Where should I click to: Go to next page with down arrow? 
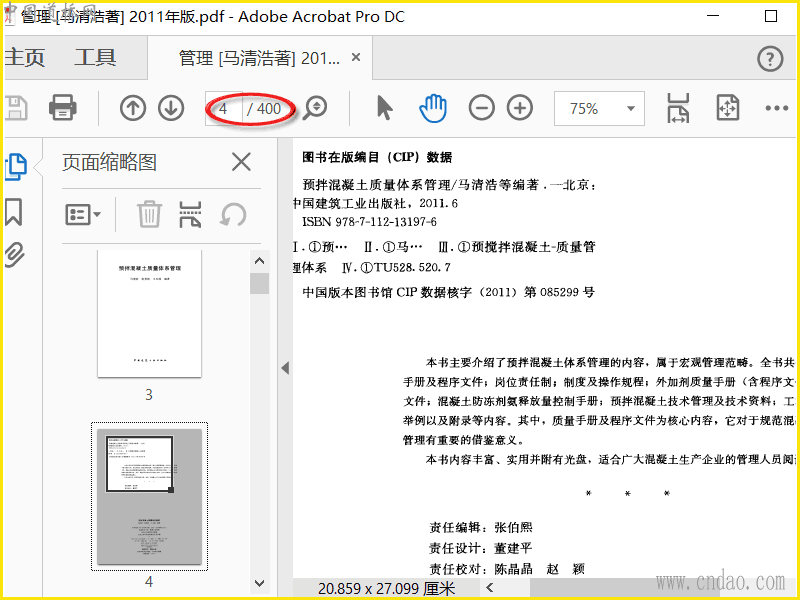coord(171,108)
